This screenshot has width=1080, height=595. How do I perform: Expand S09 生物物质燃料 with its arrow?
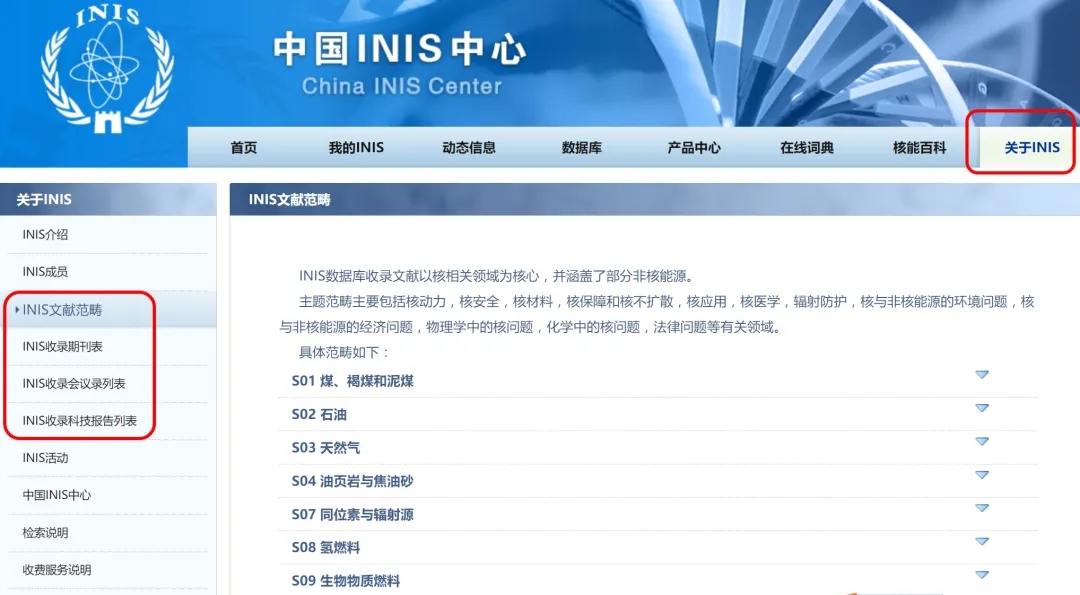tap(982, 574)
